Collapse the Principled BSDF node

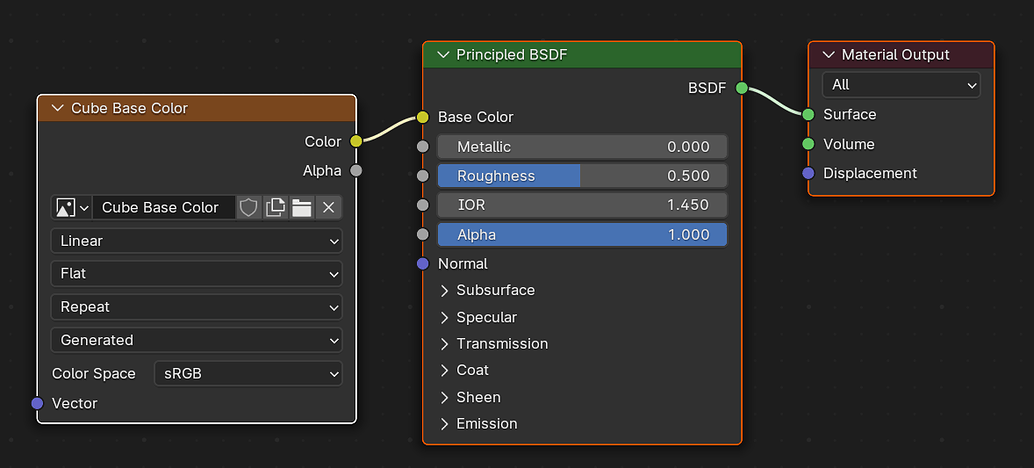point(443,55)
